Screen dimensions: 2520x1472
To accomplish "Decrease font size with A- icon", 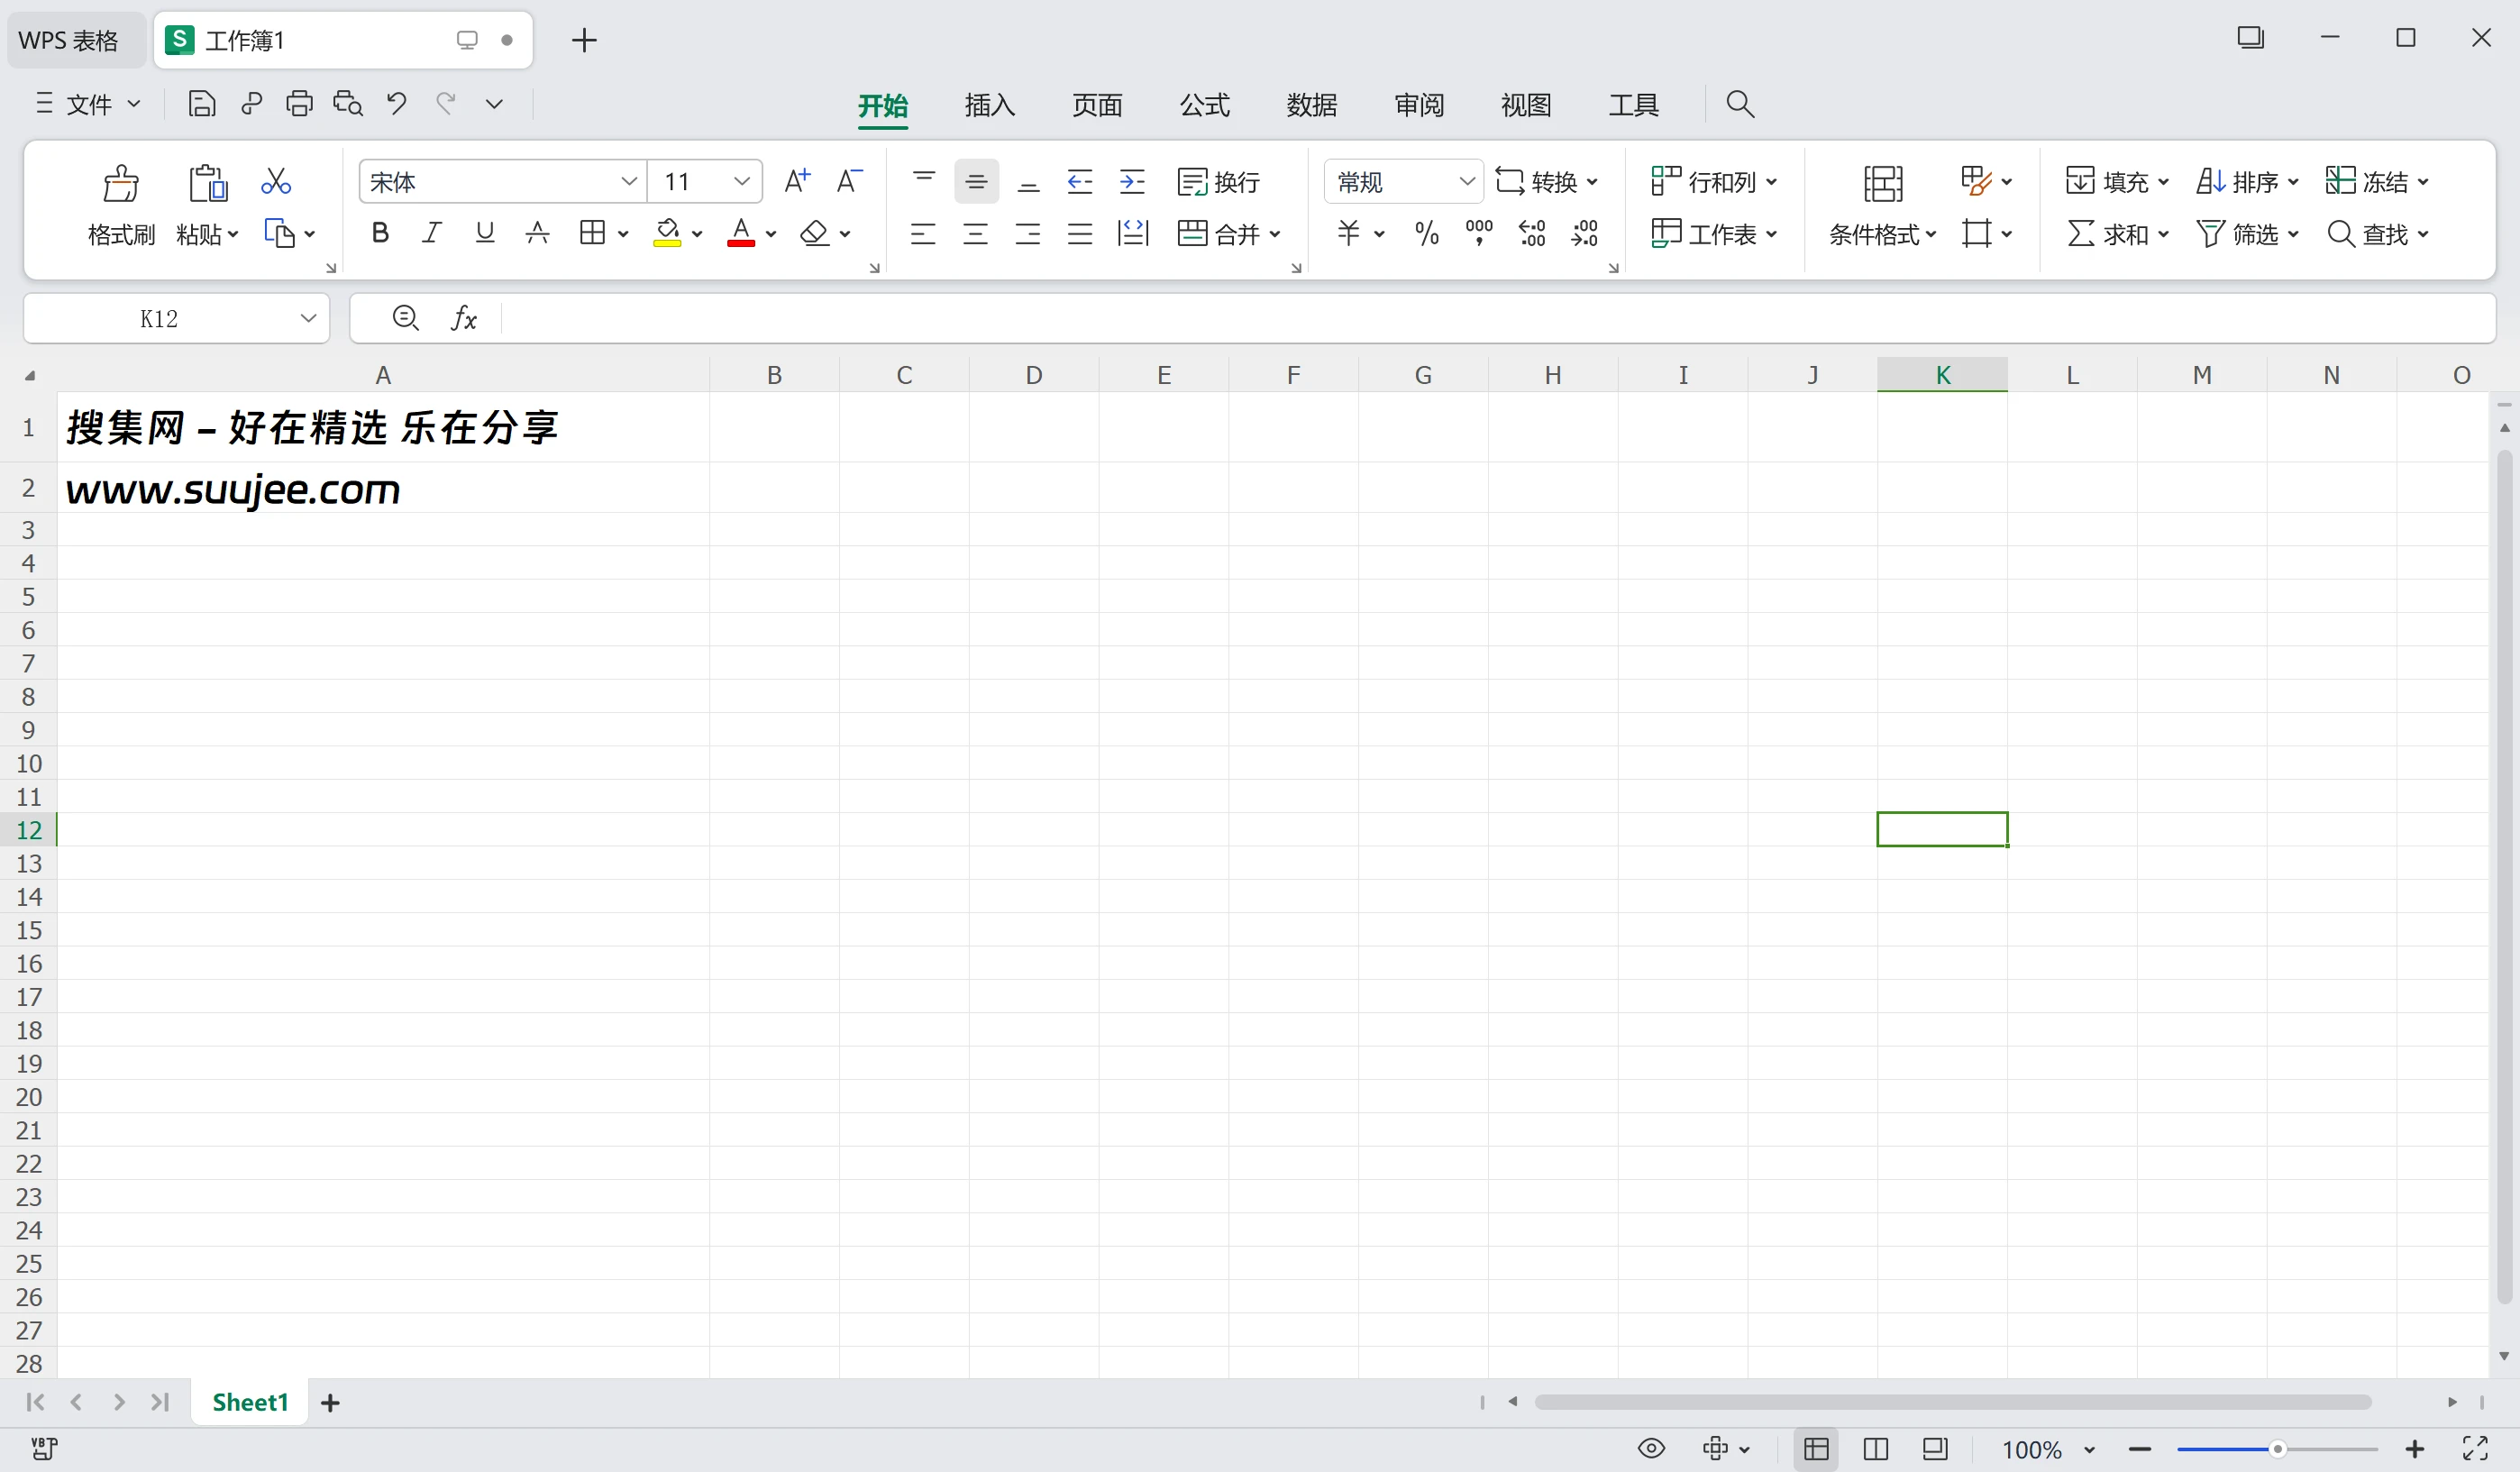I will 849,181.
